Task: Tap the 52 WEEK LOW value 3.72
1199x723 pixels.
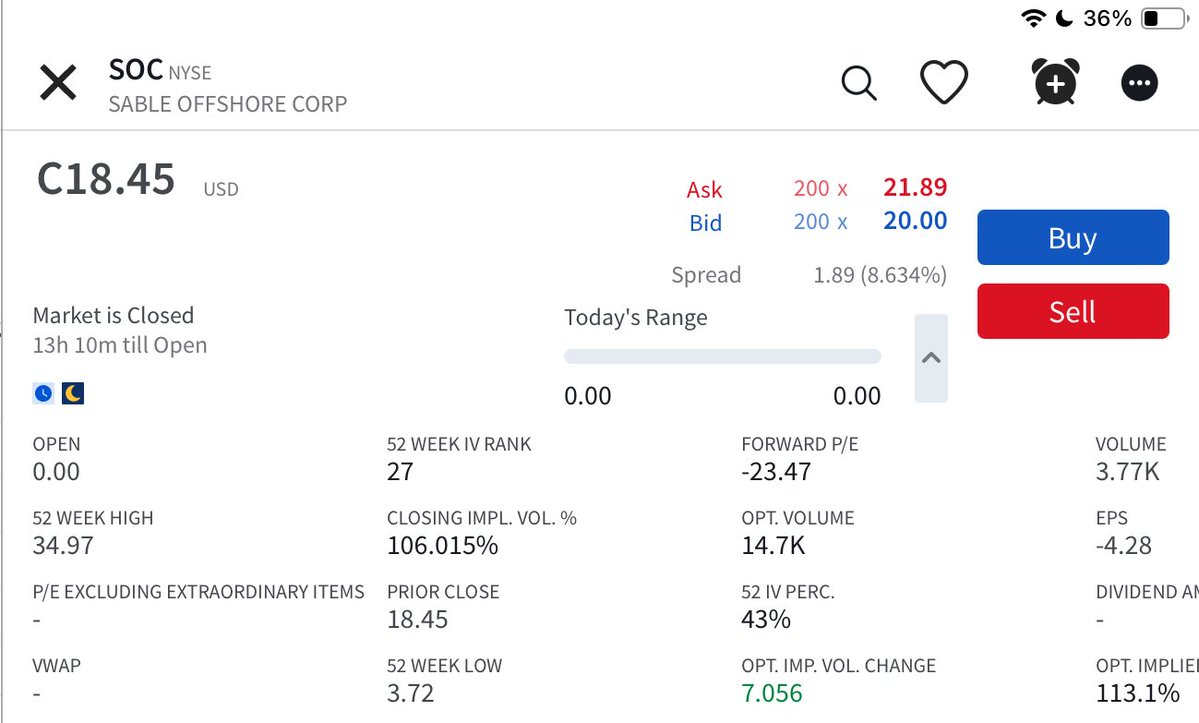Action: tap(411, 692)
